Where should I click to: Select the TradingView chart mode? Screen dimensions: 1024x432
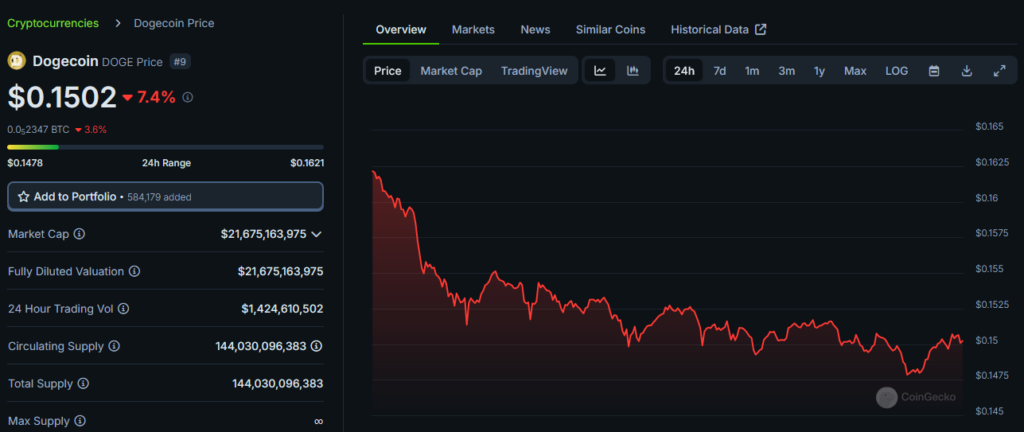[x=534, y=70]
